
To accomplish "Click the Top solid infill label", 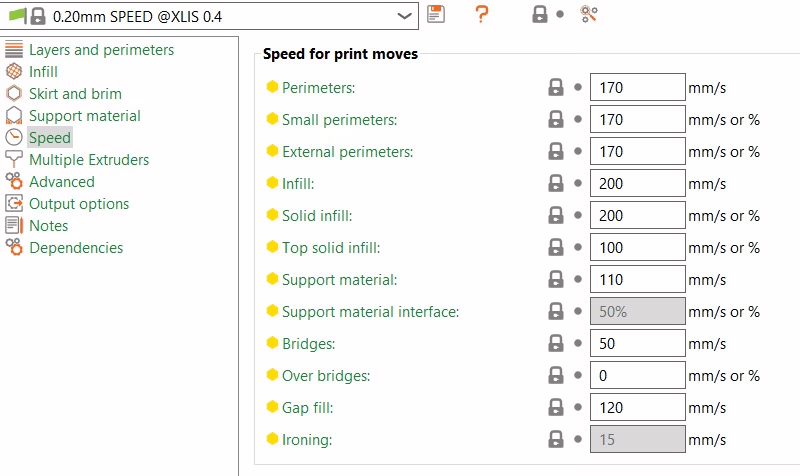I will [x=331, y=248].
